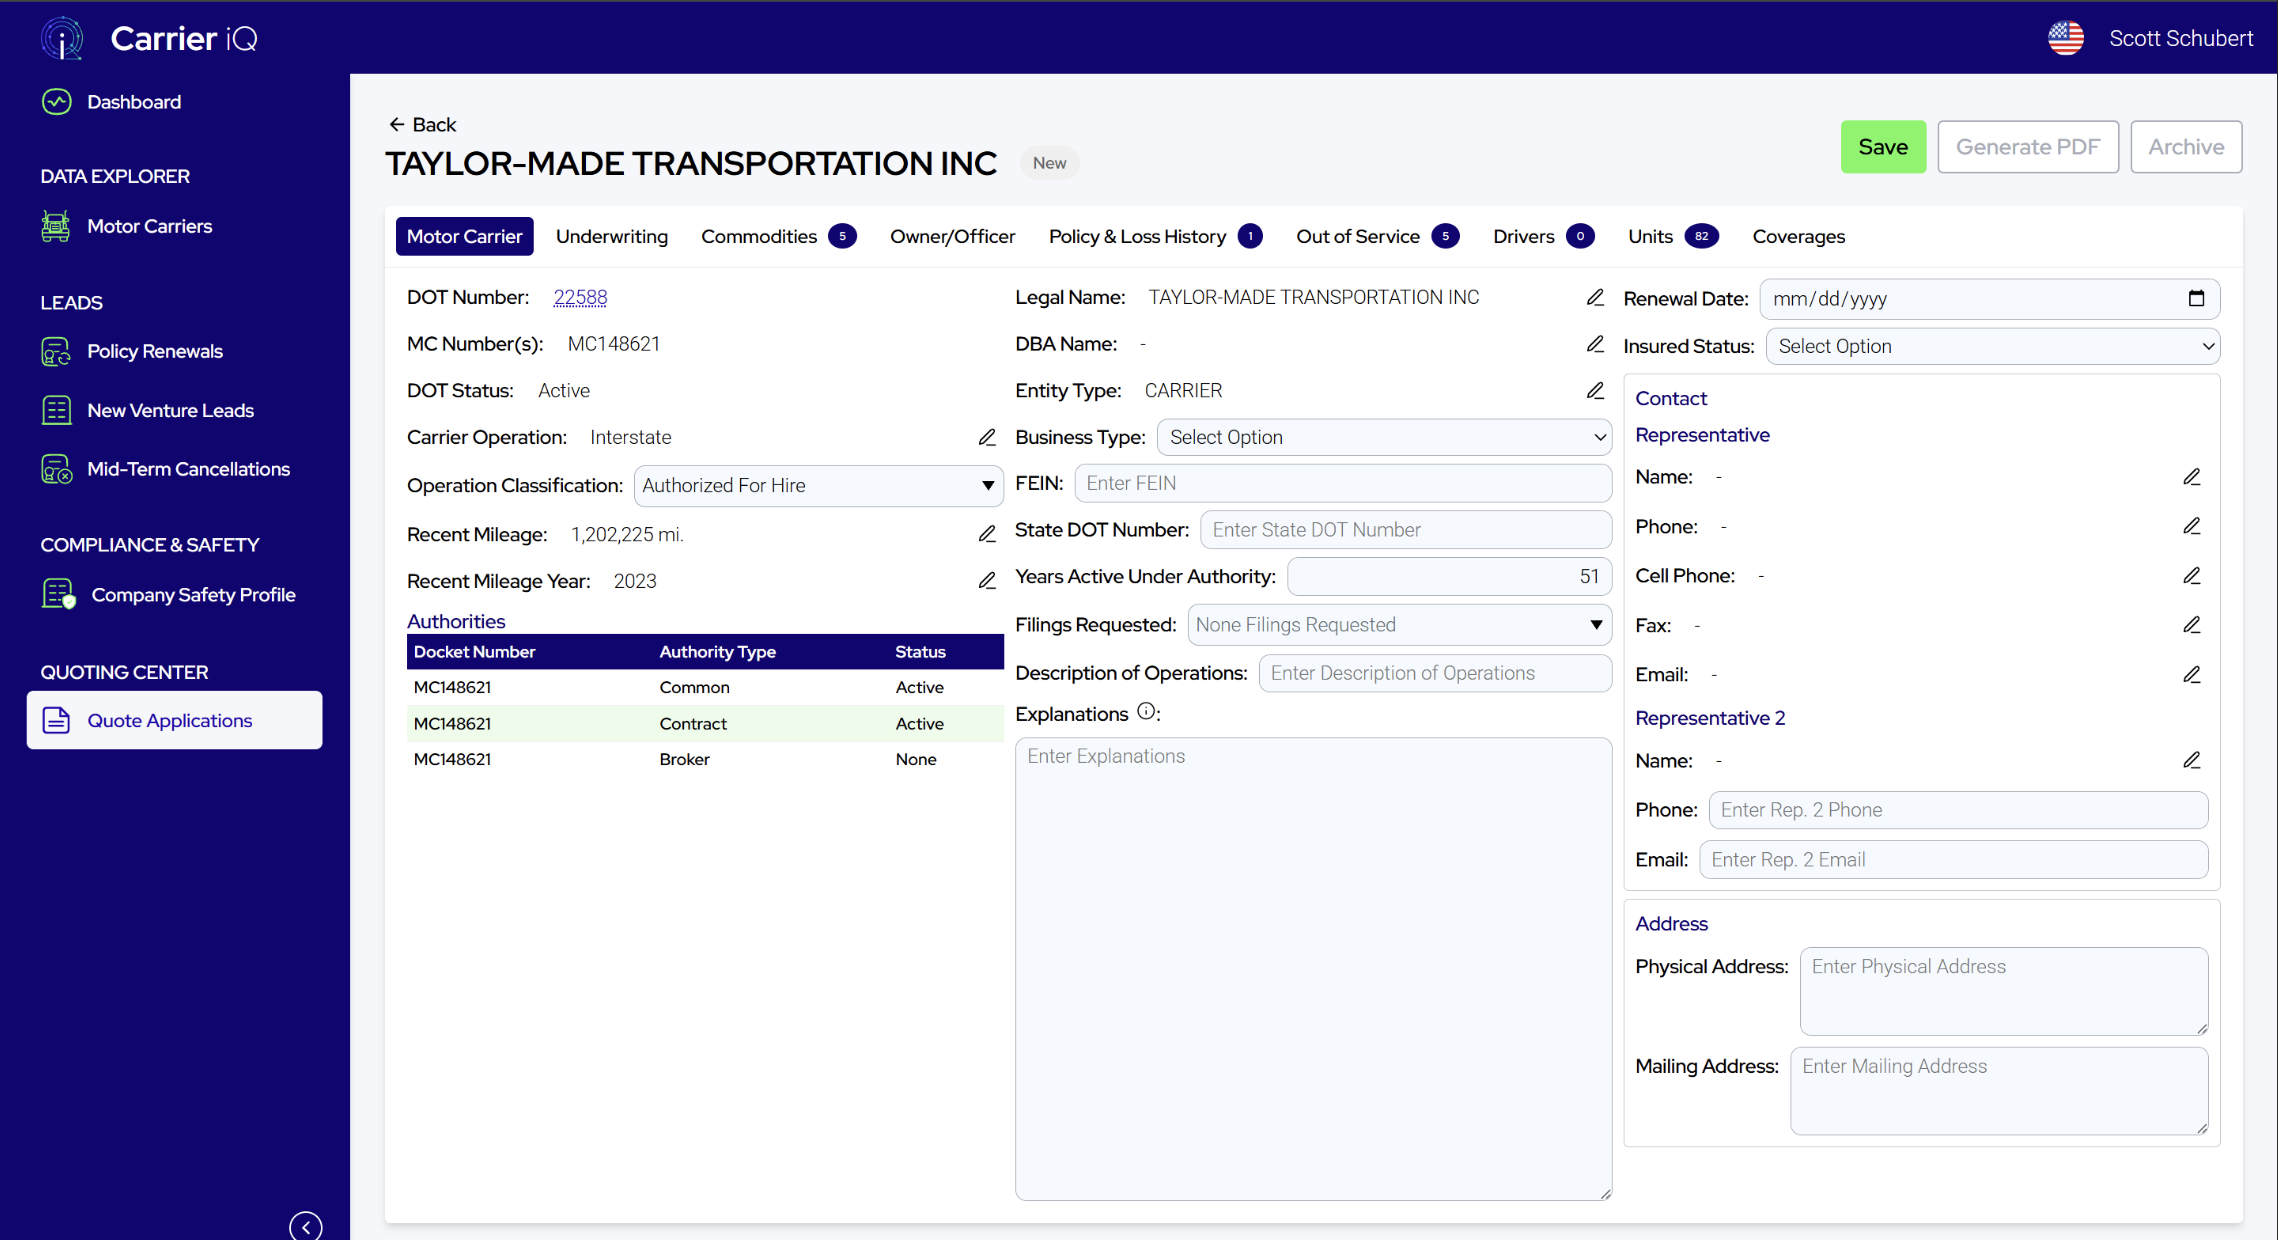2278x1240 pixels.
Task: Click the green Save button
Action: coord(1882,147)
